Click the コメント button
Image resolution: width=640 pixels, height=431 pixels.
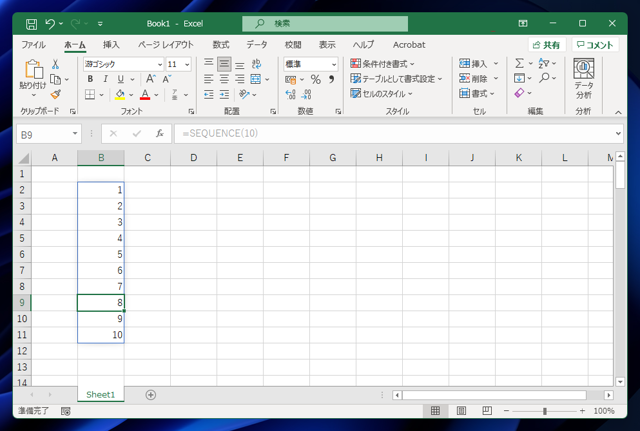pos(596,45)
